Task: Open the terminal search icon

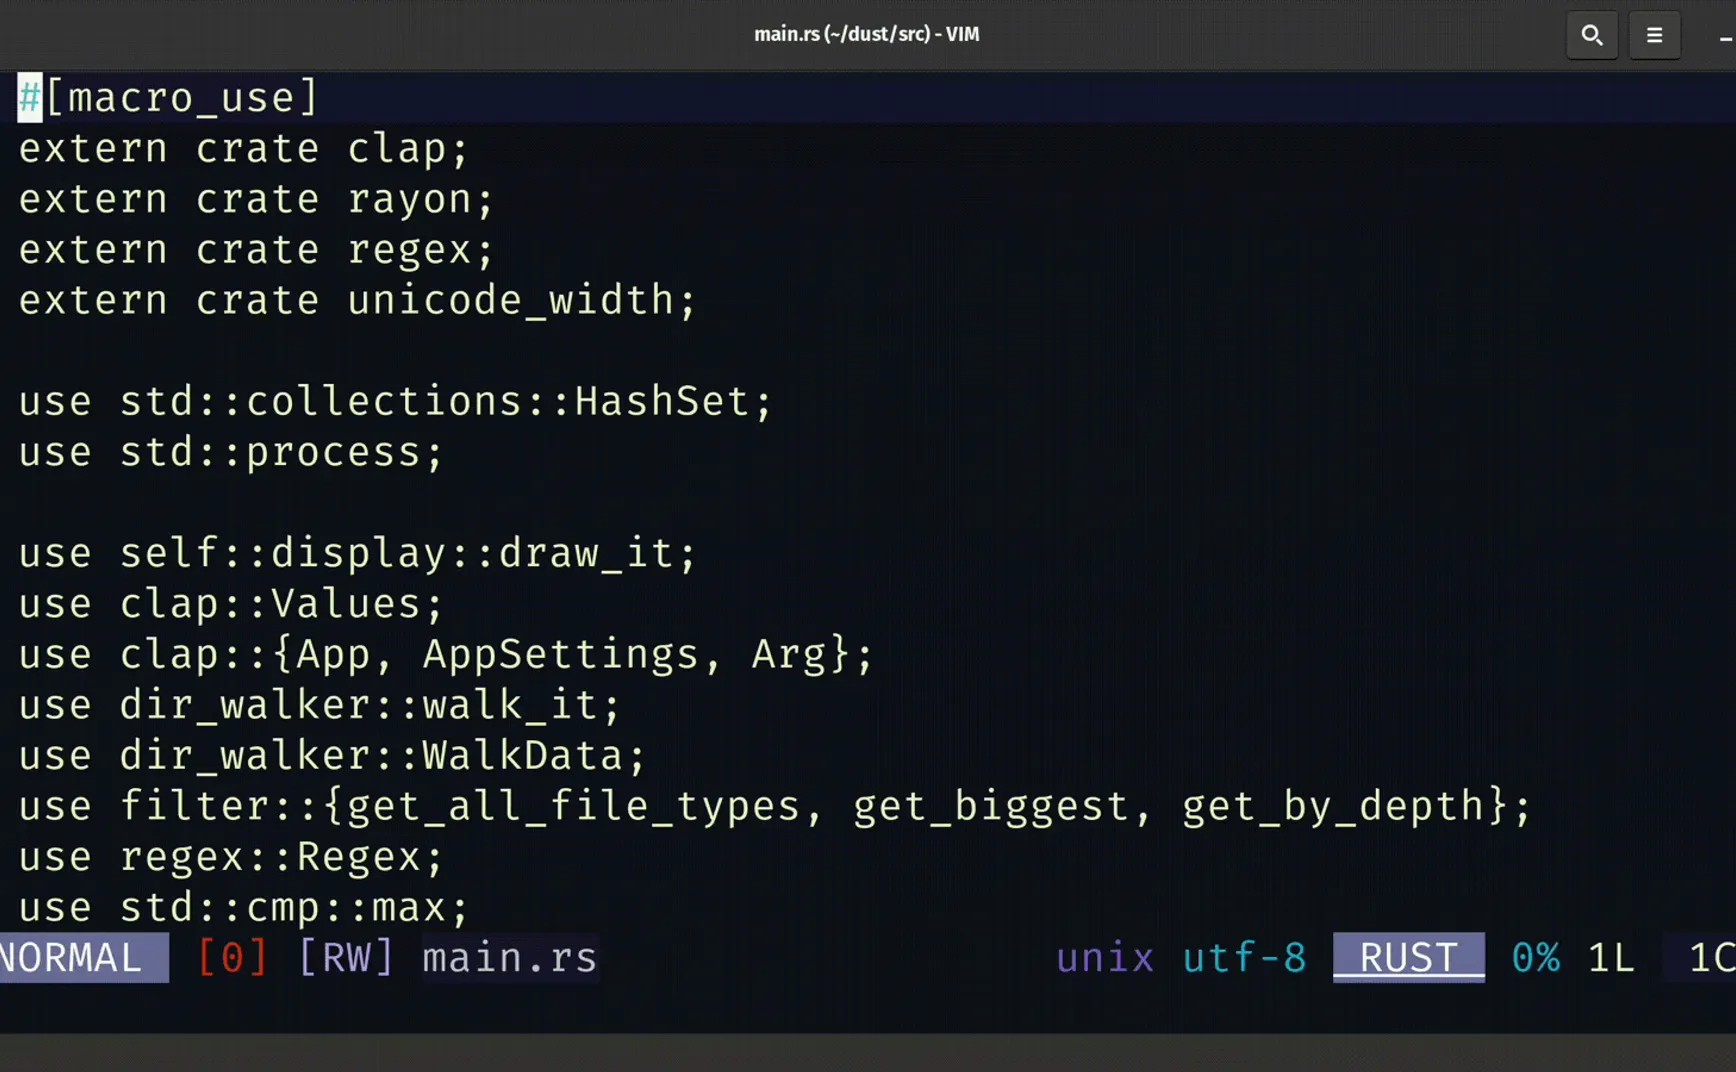Action: click(x=1592, y=36)
